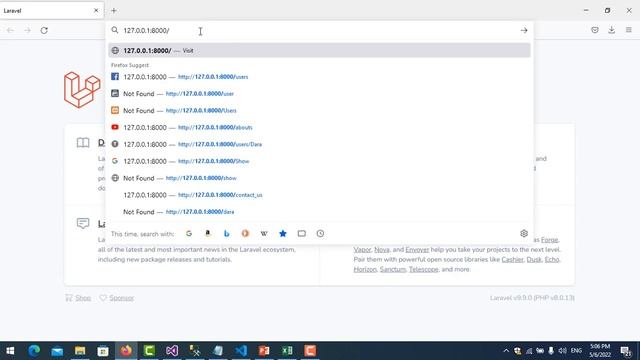Click the Horizon link
640x360 pixels.
click(x=365, y=269)
